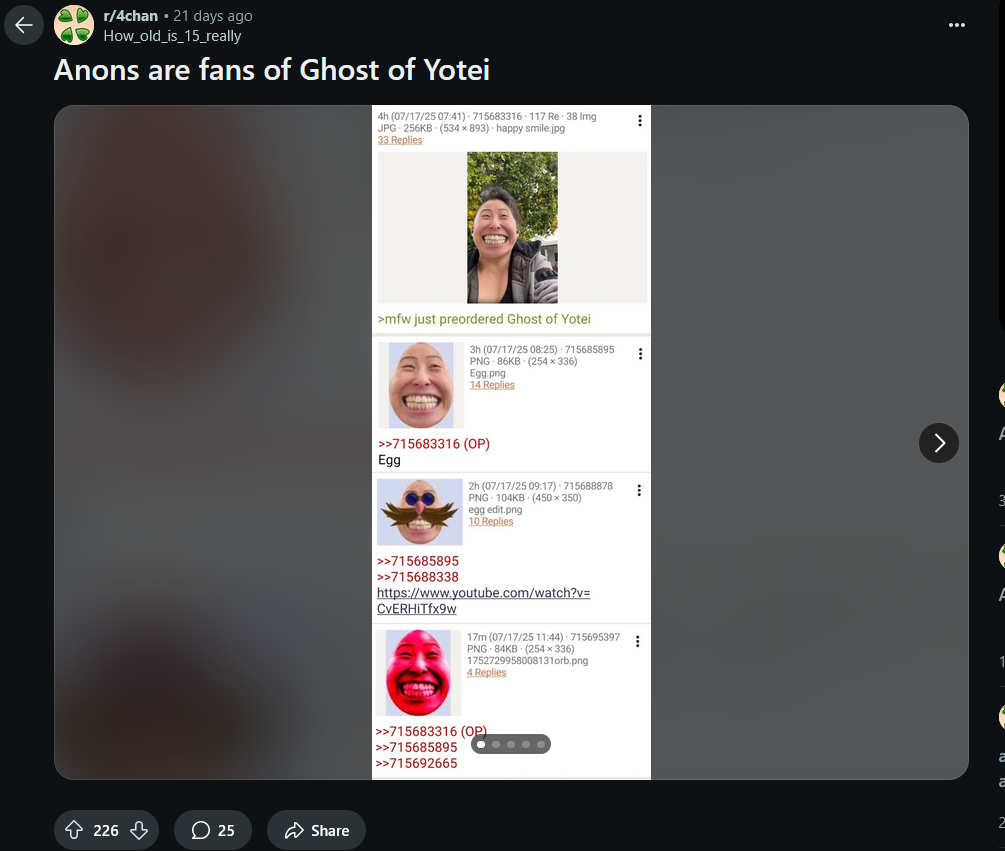
Task: Open the 14 Replies link
Action: tap(492, 384)
